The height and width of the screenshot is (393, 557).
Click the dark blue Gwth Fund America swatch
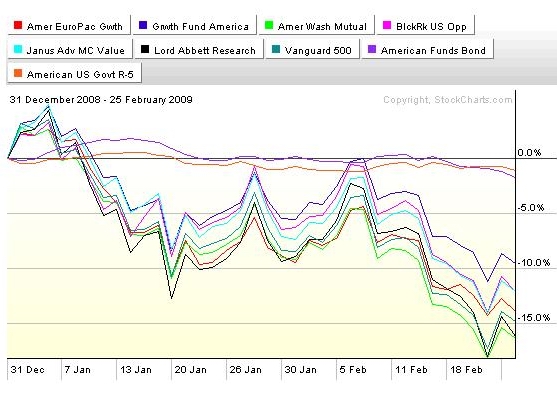[143, 25]
